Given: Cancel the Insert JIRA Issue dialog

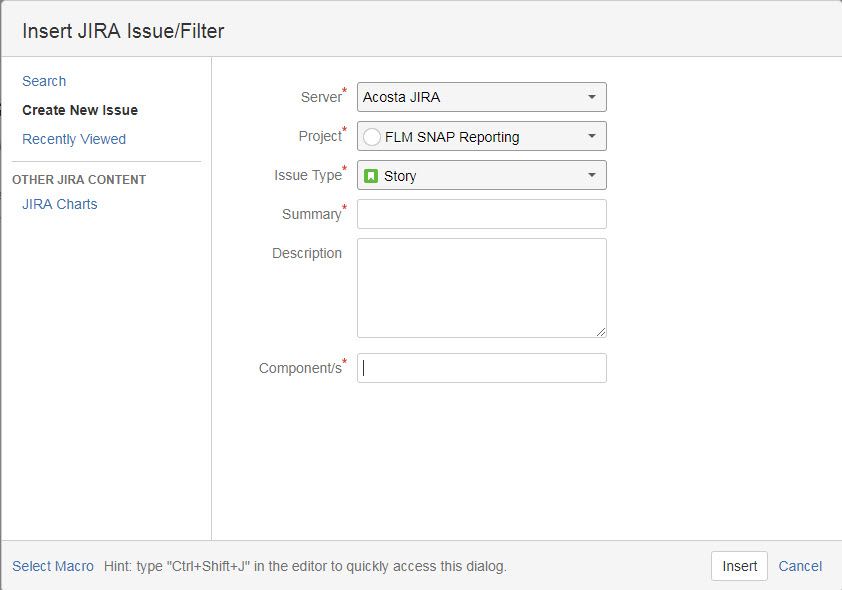Looking at the screenshot, I should (x=800, y=566).
